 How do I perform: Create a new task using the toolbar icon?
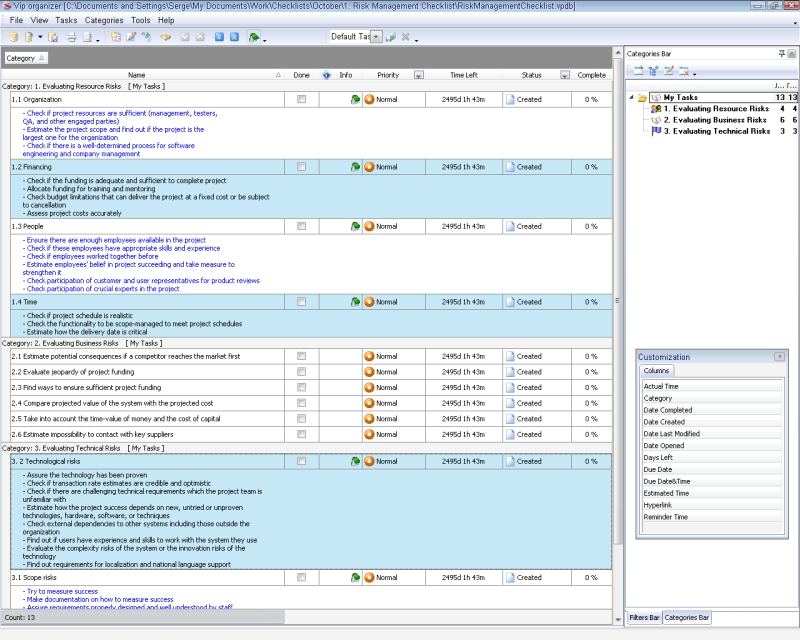click(x=114, y=38)
